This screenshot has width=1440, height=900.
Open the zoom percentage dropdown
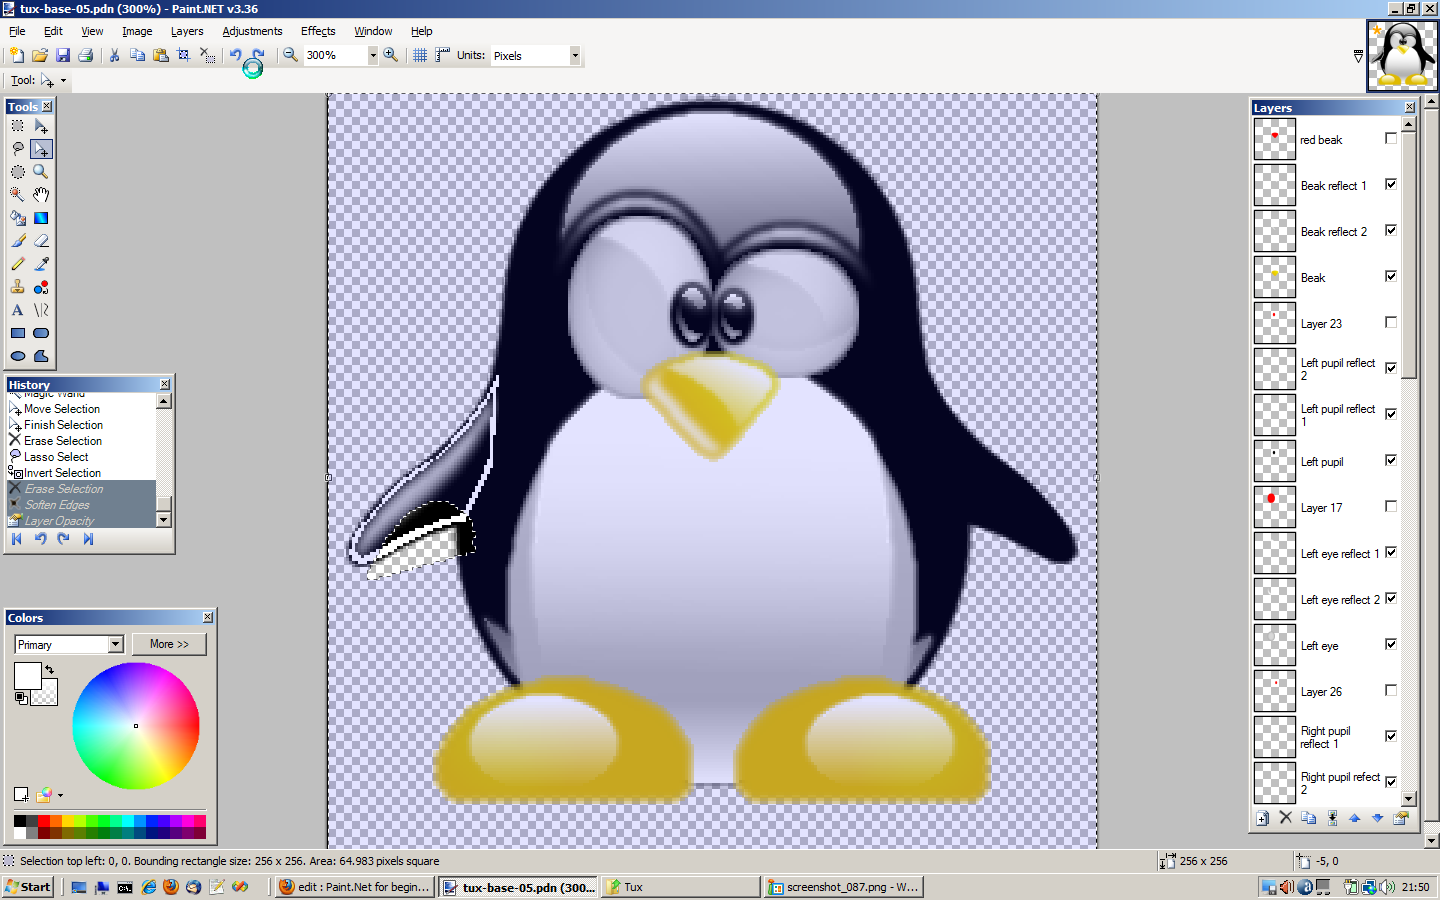click(x=373, y=56)
